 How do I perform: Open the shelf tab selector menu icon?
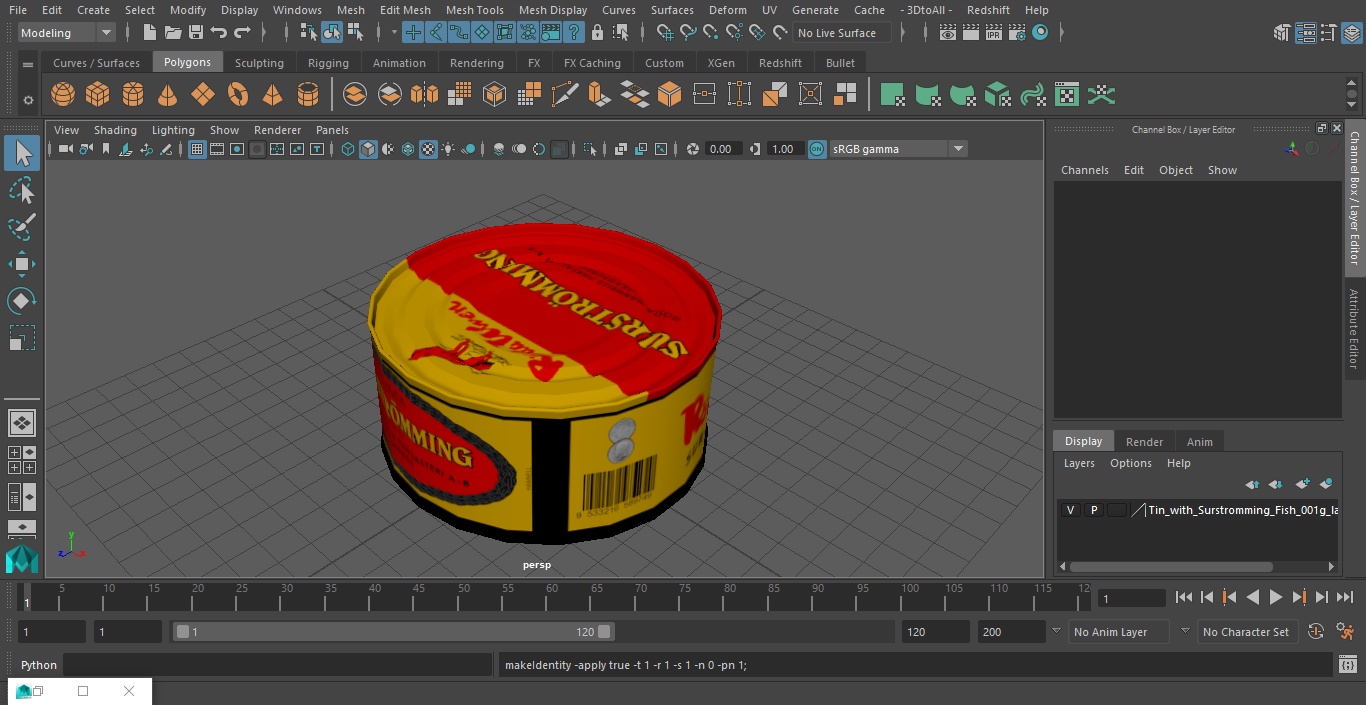28,64
